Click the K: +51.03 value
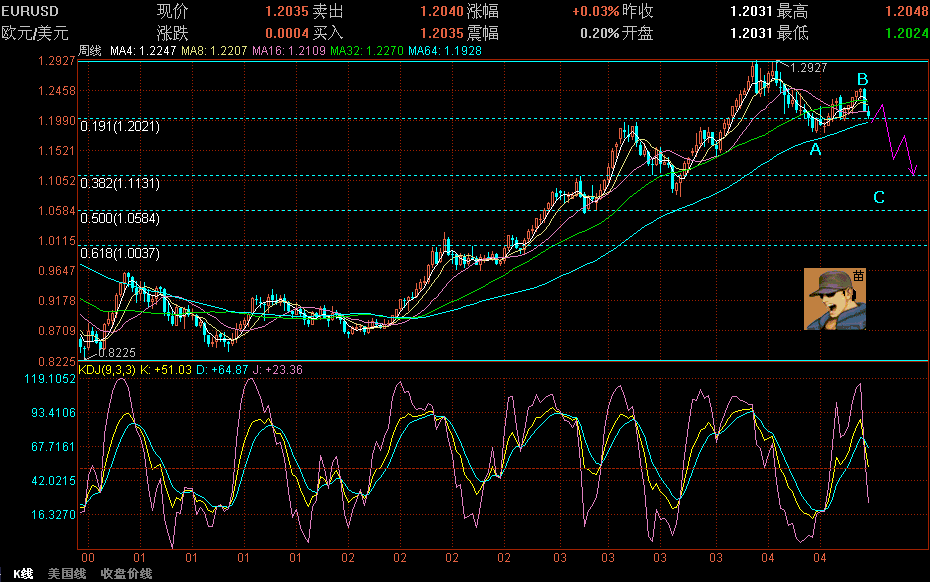Image resolution: width=930 pixels, height=582 pixels. (x=165, y=370)
